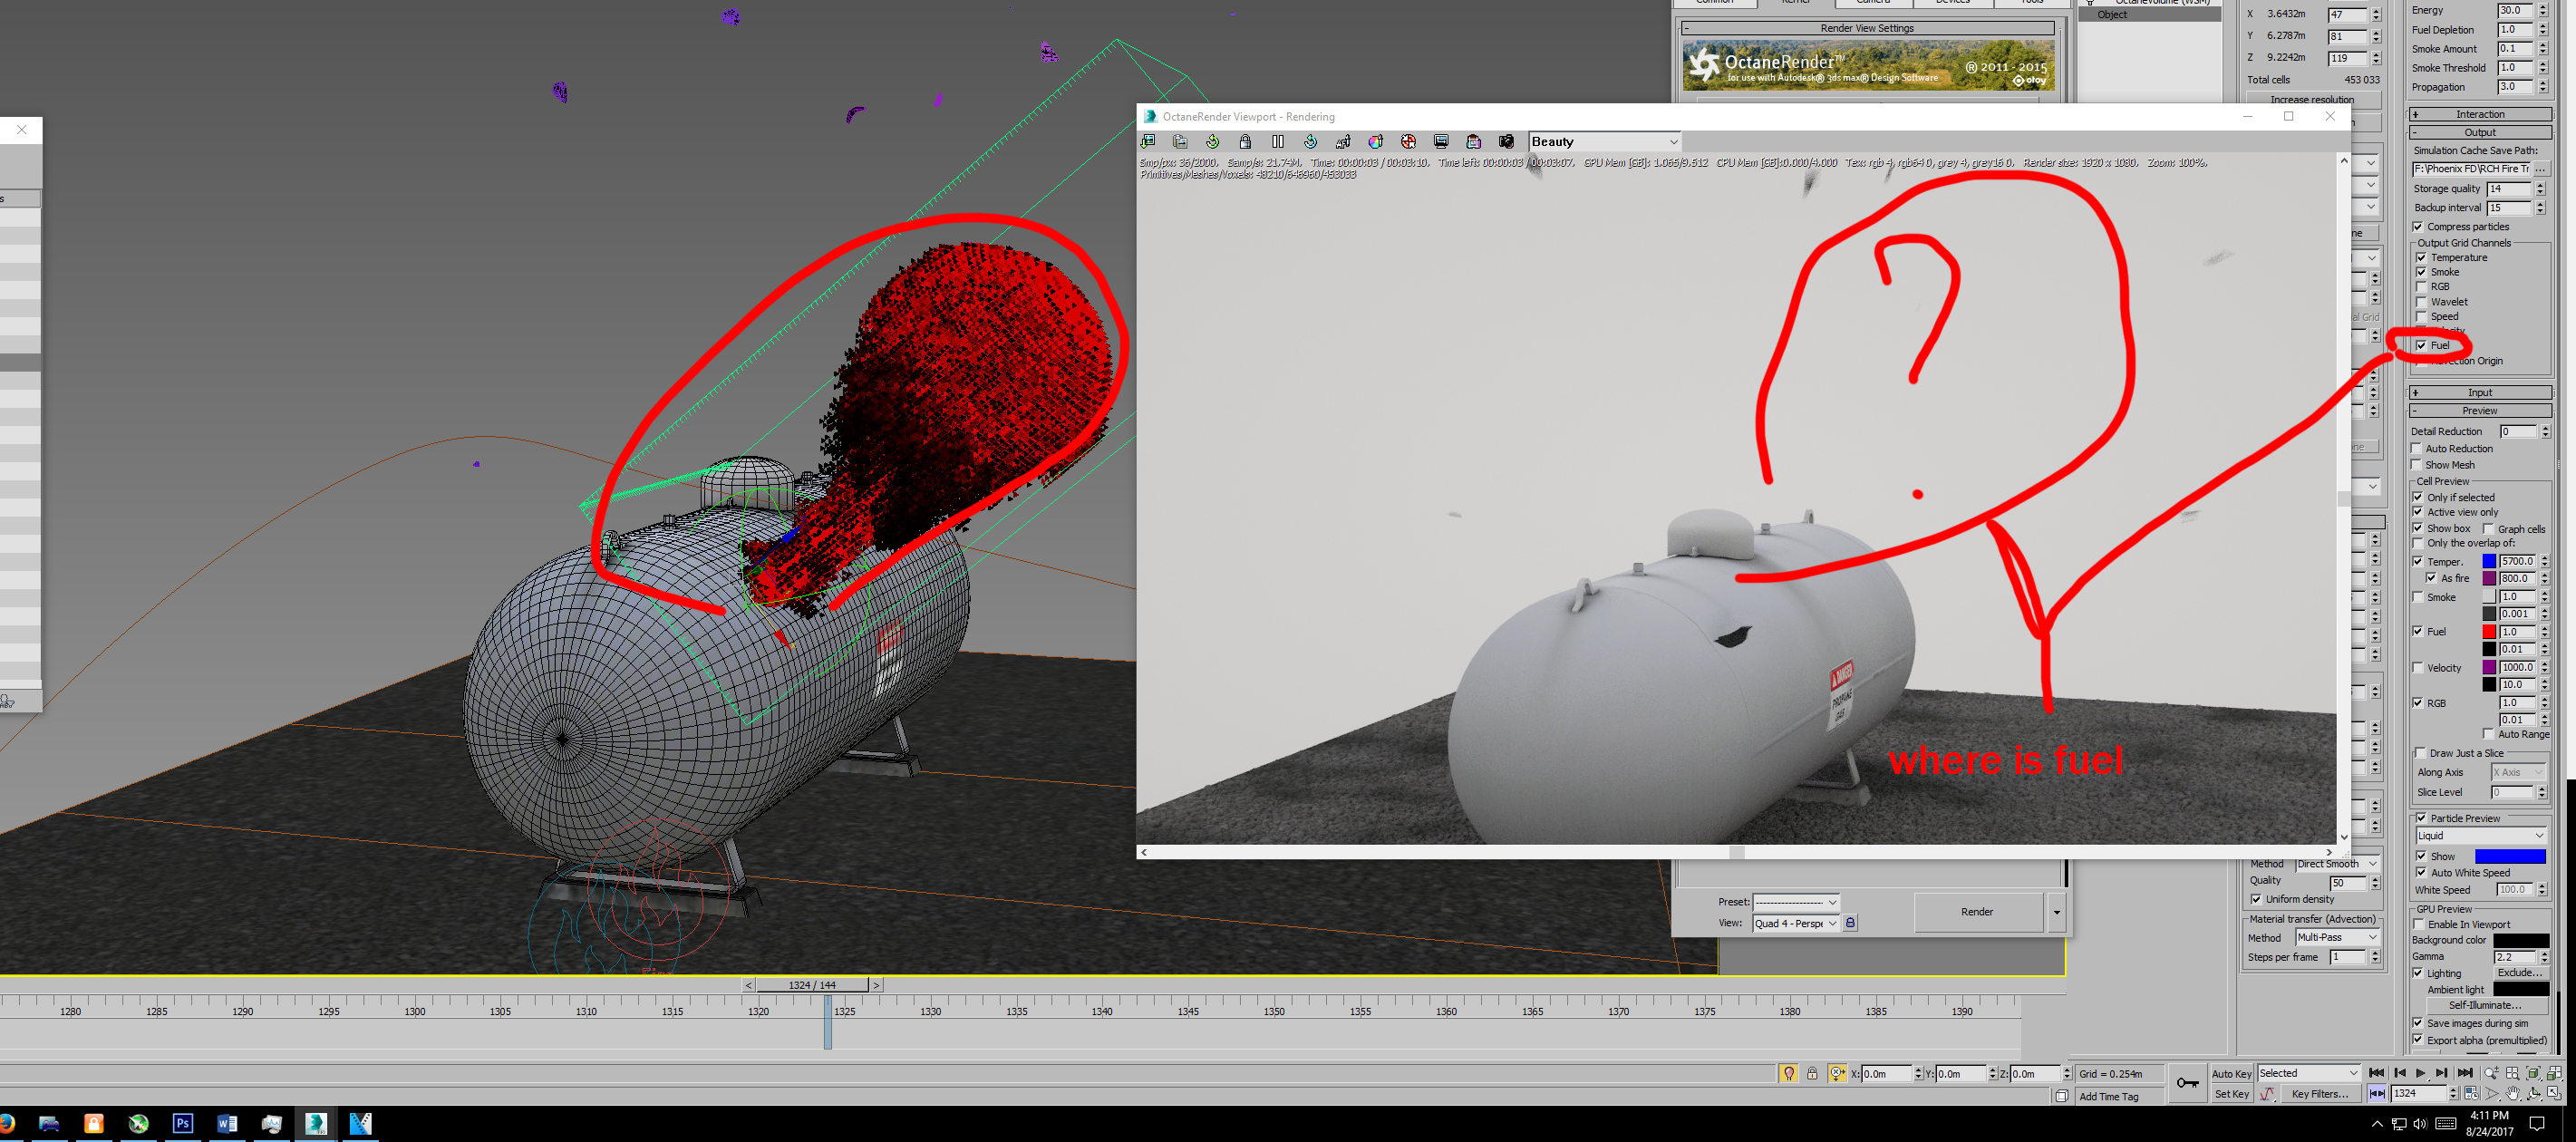This screenshot has width=2576, height=1142.
Task: Expand the Interaction rollout
Action: tap(2479, 114)
